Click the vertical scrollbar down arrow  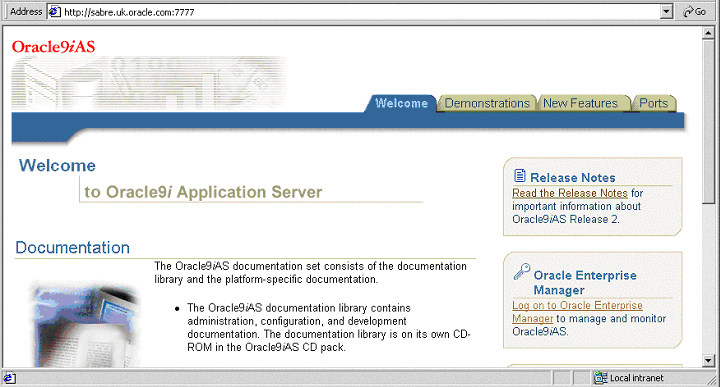(708, 361)
